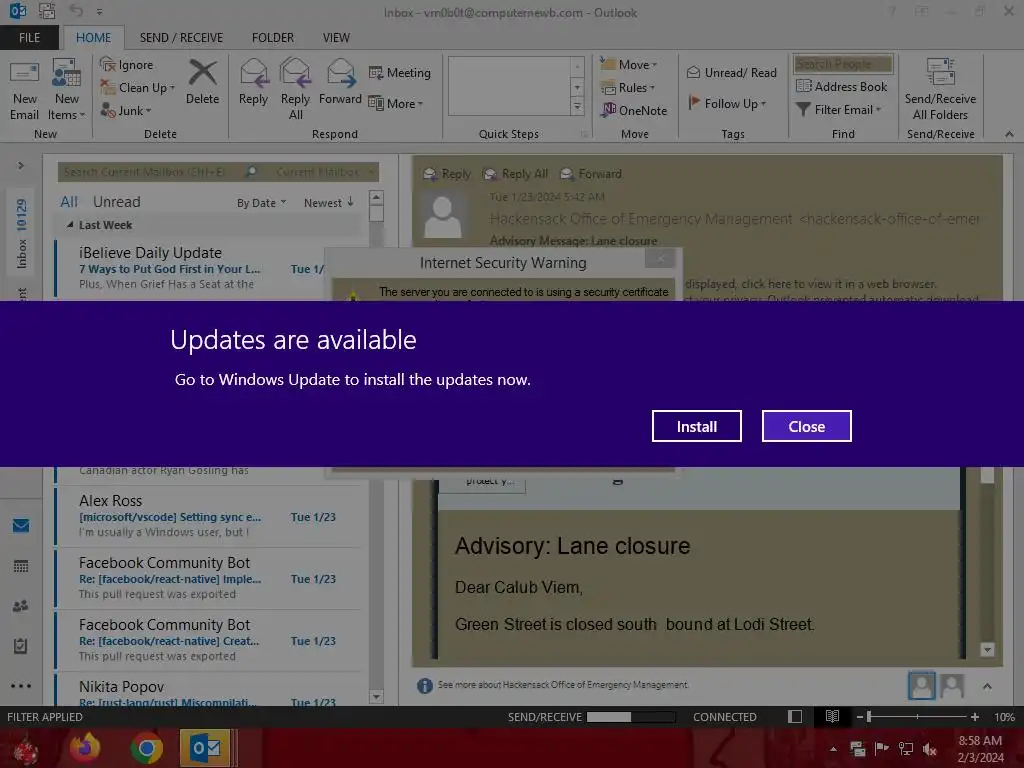Image resolution: width=1024 pixels, height=768 pixels.
Task: Open the Address Book
Action: click(x=841, y=86)
